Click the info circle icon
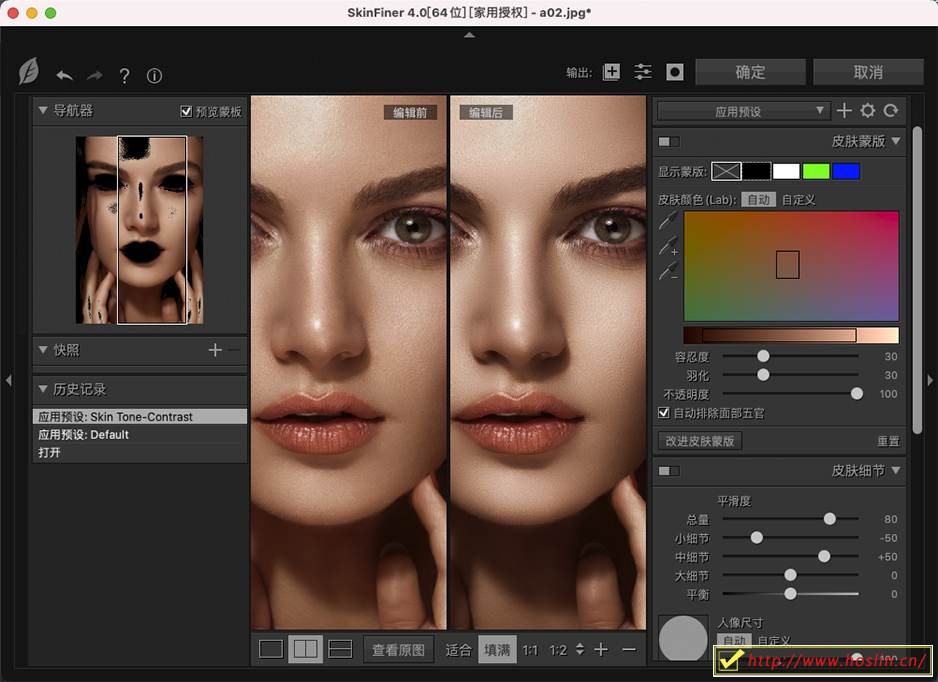This screenshot has height=682, width=938. click(x=154, y=76)
